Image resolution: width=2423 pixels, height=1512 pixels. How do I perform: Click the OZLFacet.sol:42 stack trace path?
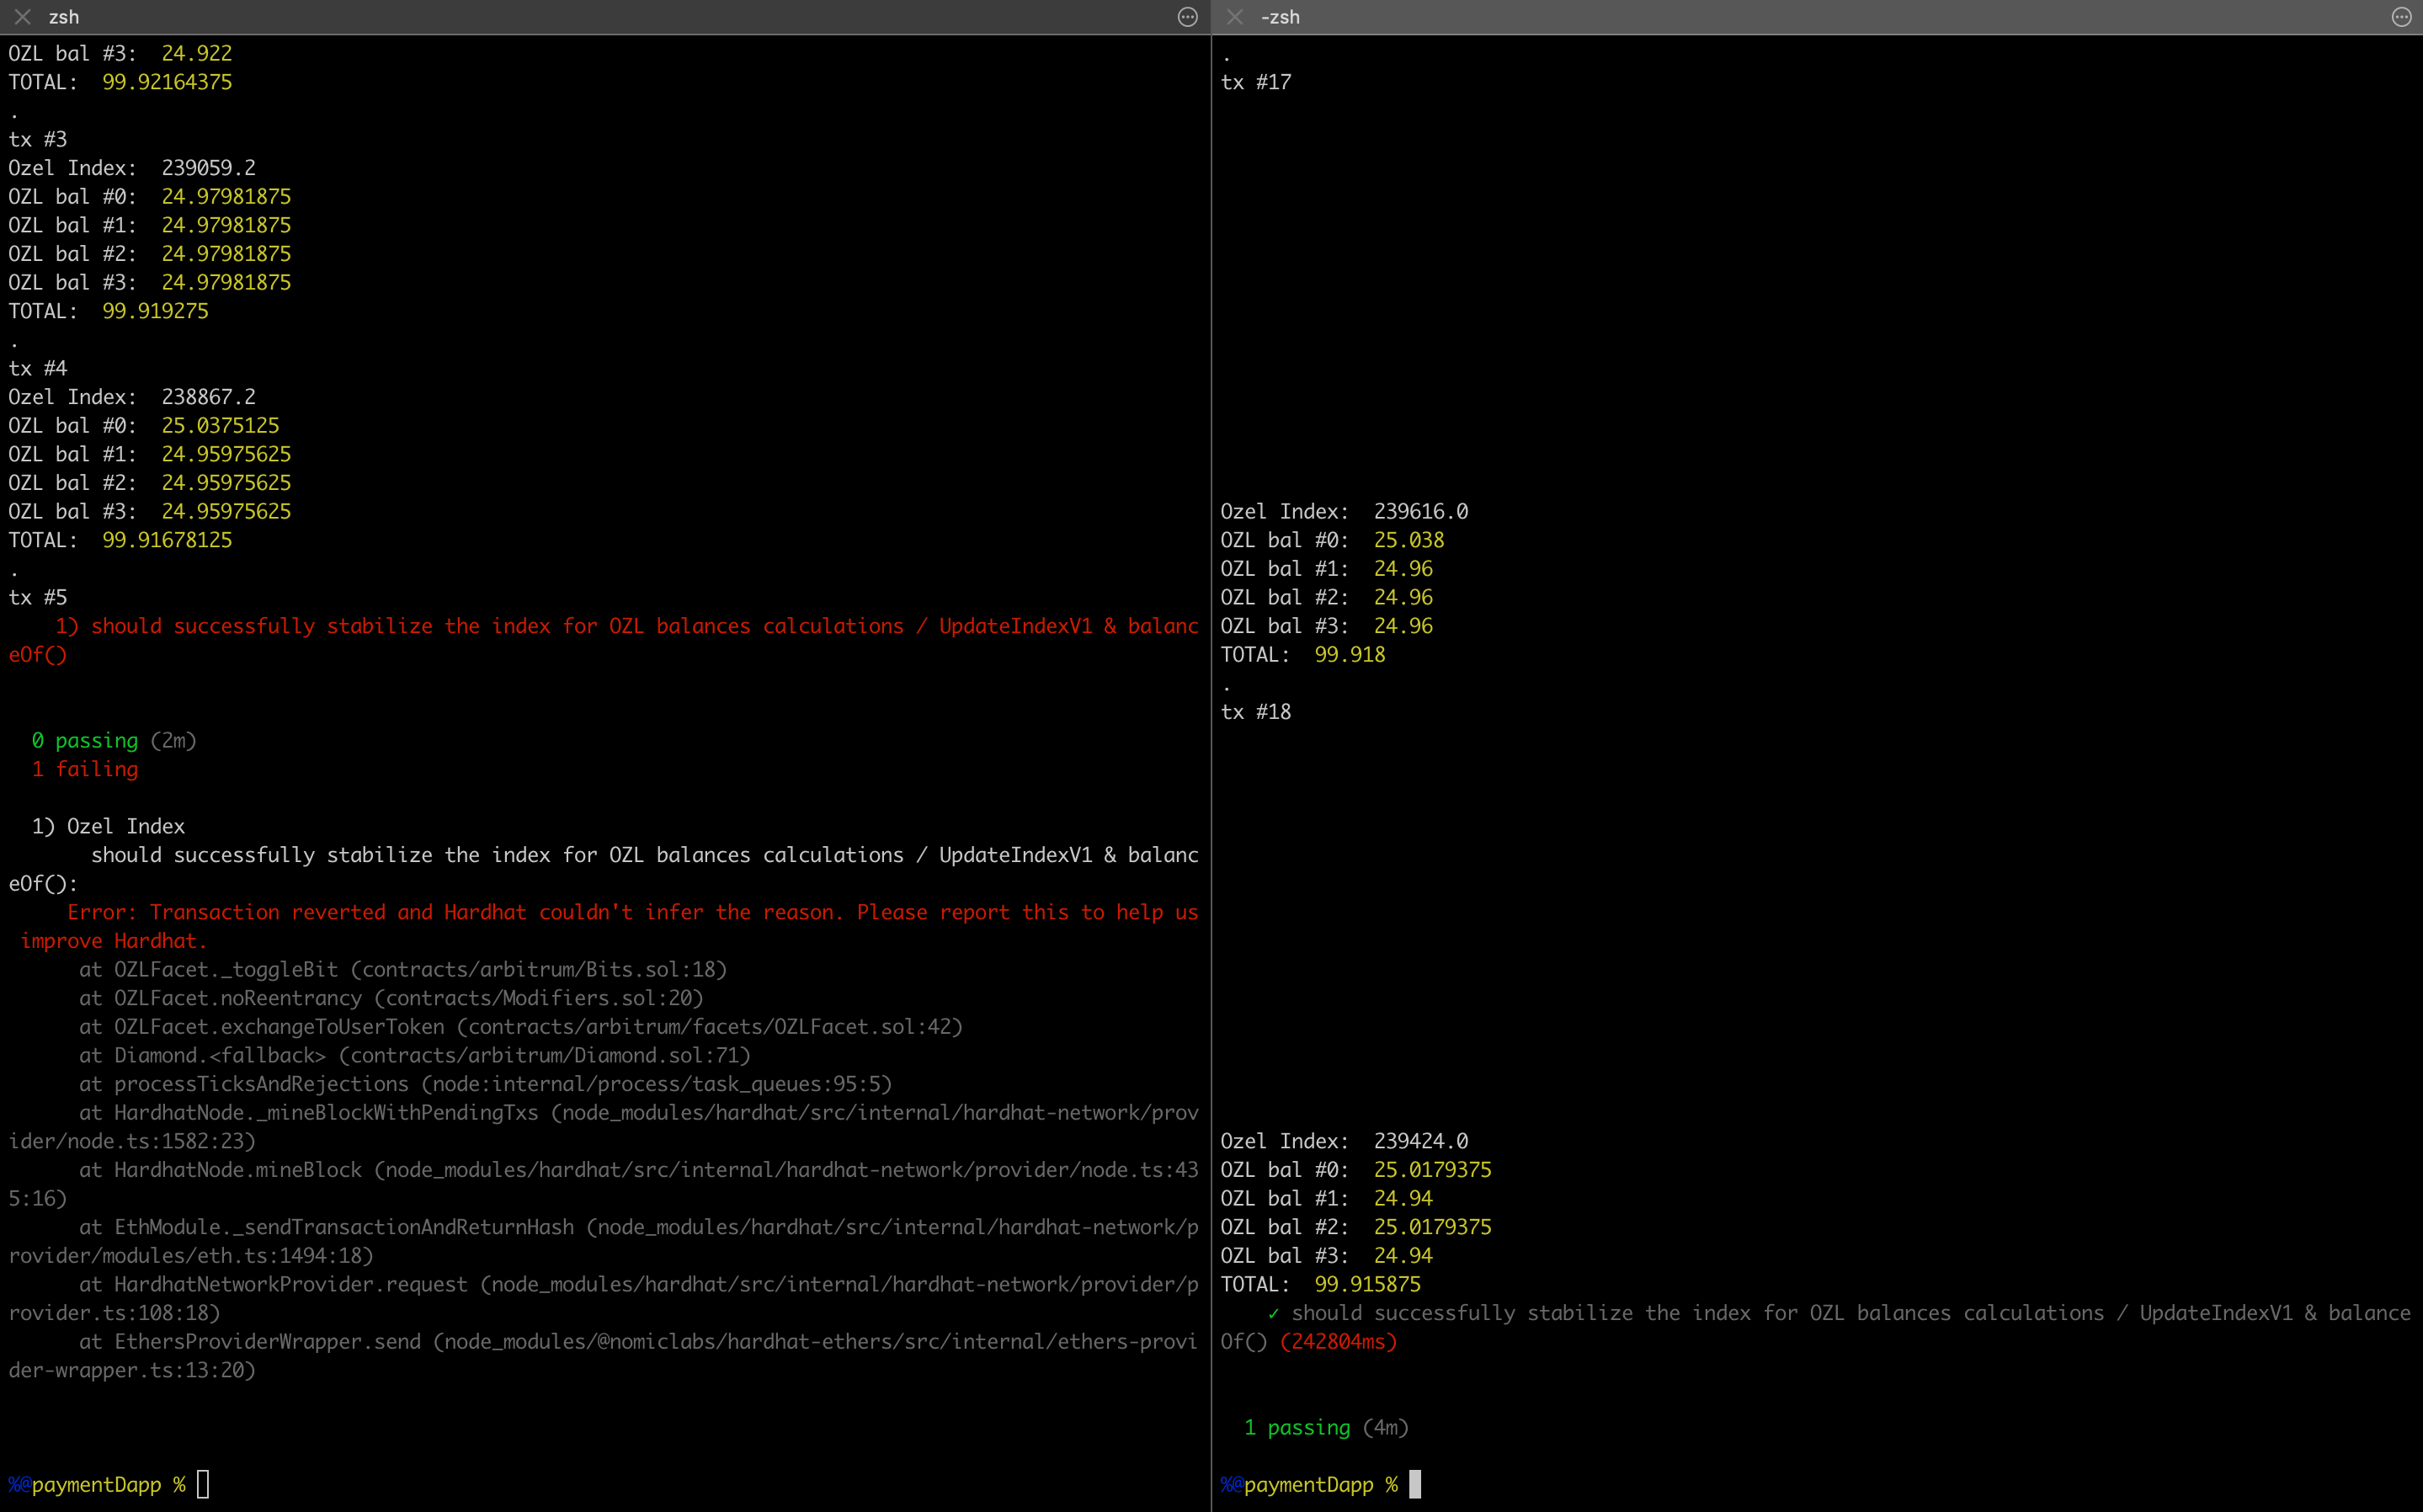tap(710, 1026)
